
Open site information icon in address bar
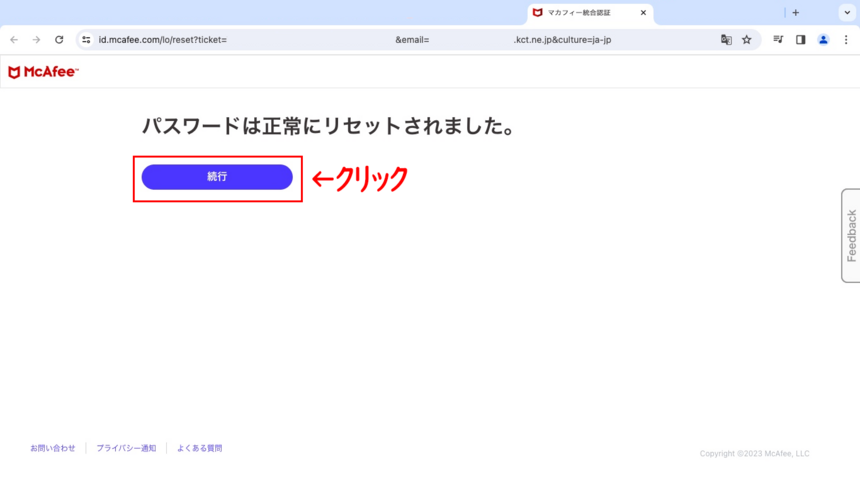pos(86,40)
